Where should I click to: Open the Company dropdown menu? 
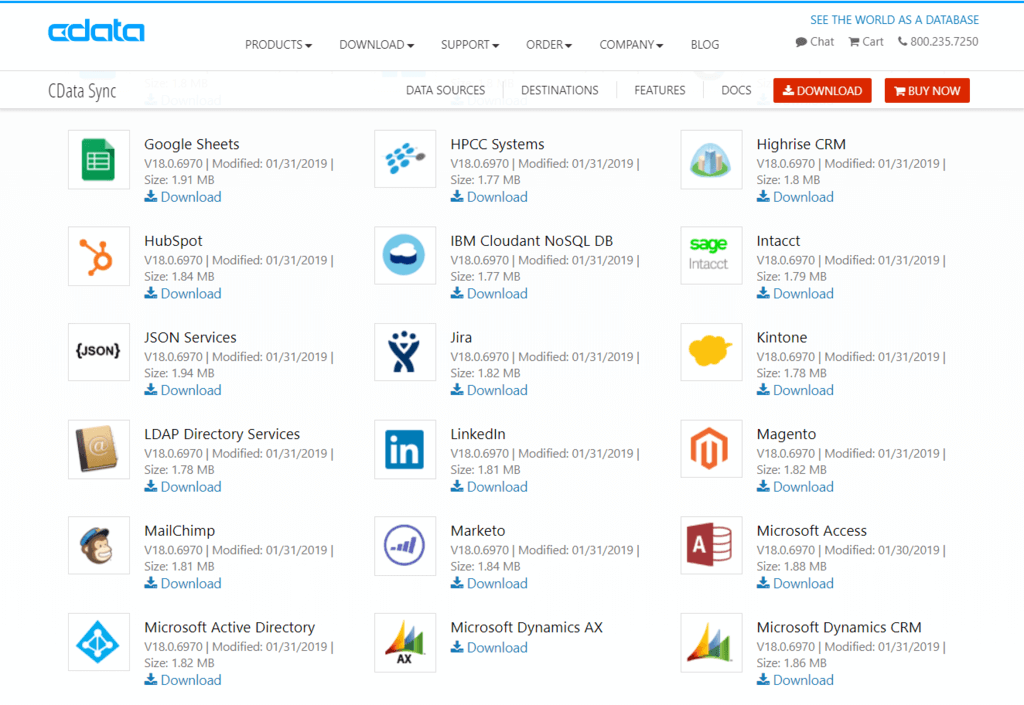click(631, 45)
